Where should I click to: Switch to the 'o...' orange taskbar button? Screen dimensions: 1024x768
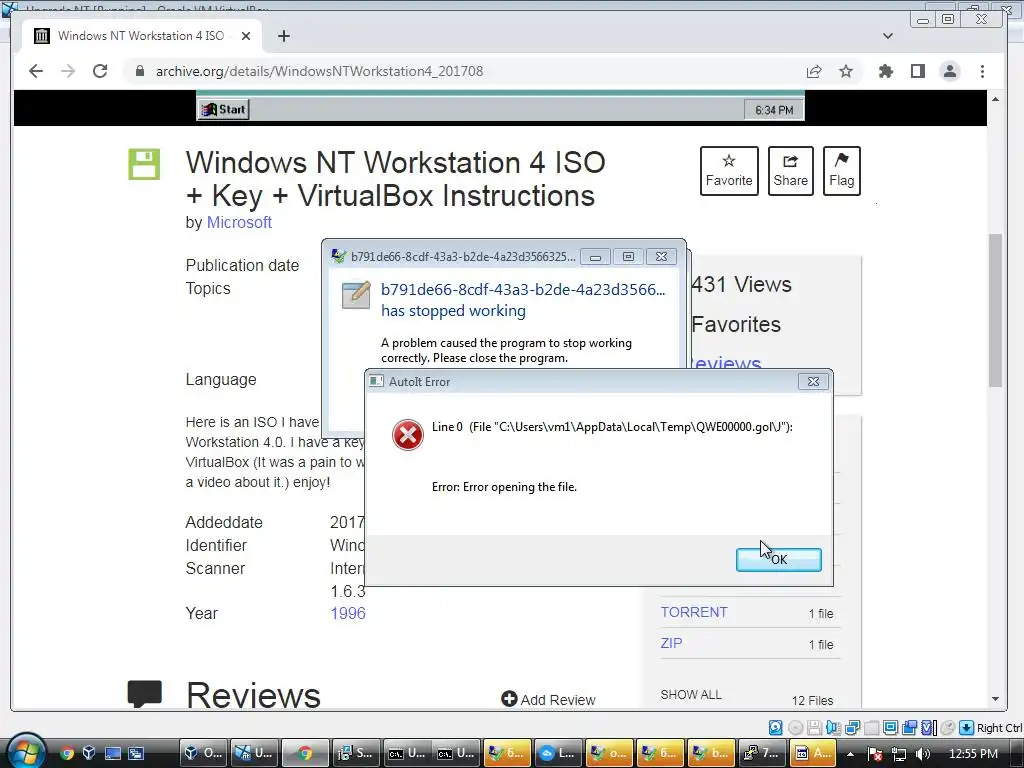click(x=609, y=753)
